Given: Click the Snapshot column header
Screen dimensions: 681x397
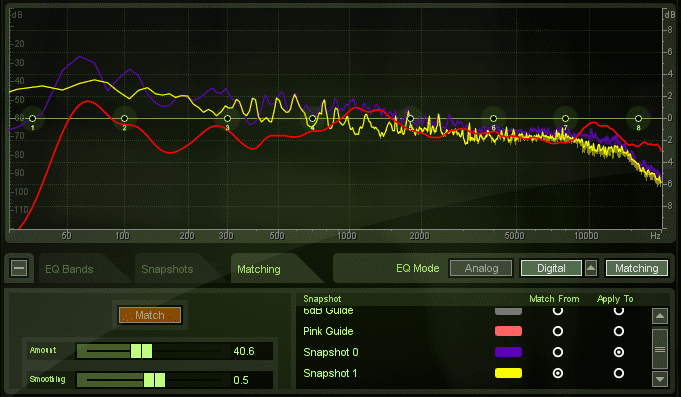Looking at the screenshot, I should [x=322, y=299].
